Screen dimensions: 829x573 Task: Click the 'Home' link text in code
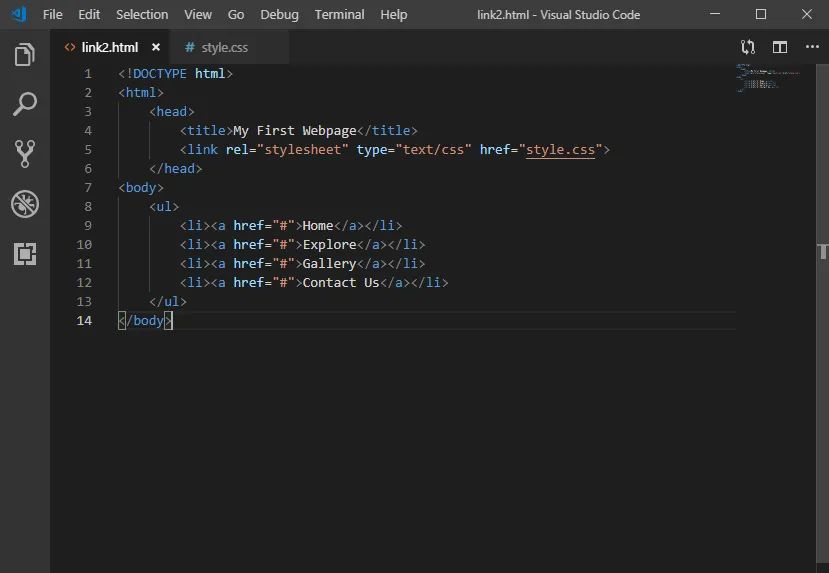tap(318, 226)
